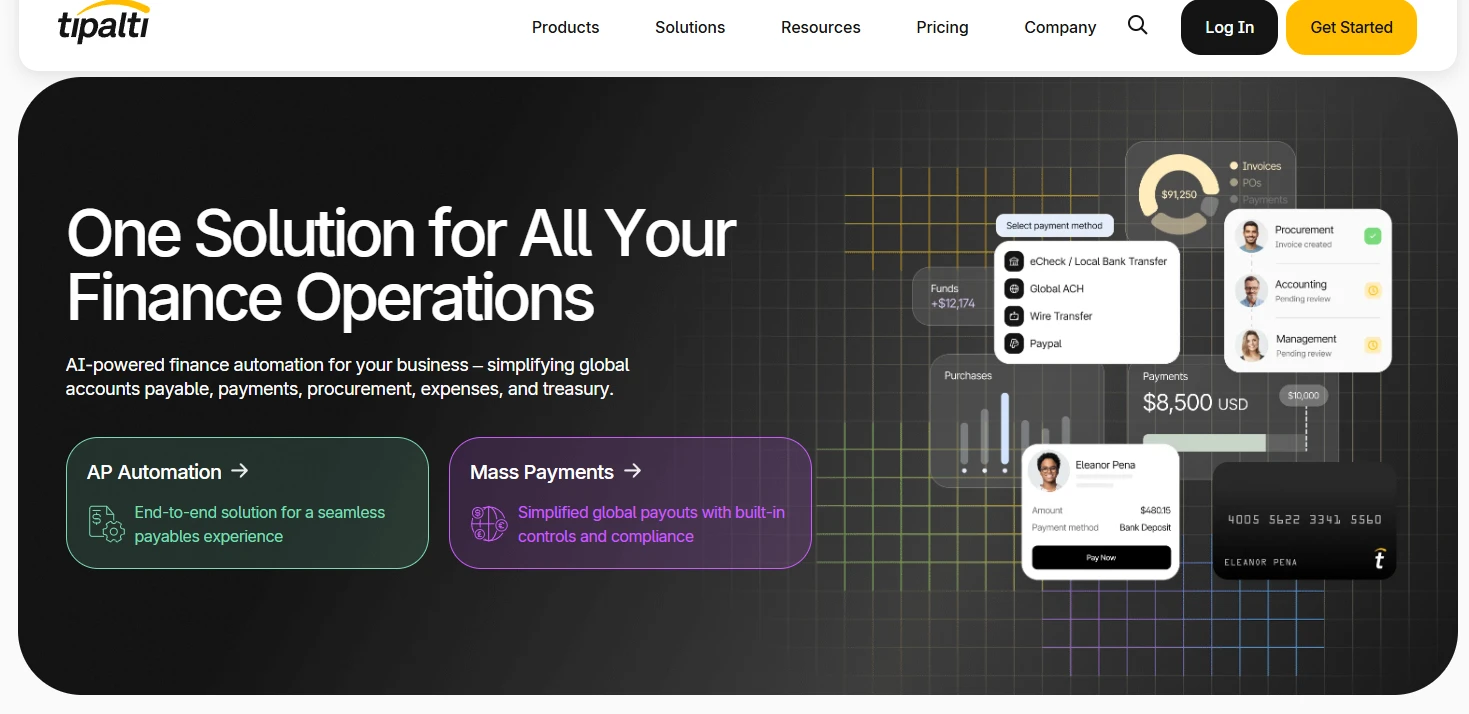Viewport: 1469px width, 714px height.
Task: Click the eCheck bank icon
Action: pos(1014,261)
